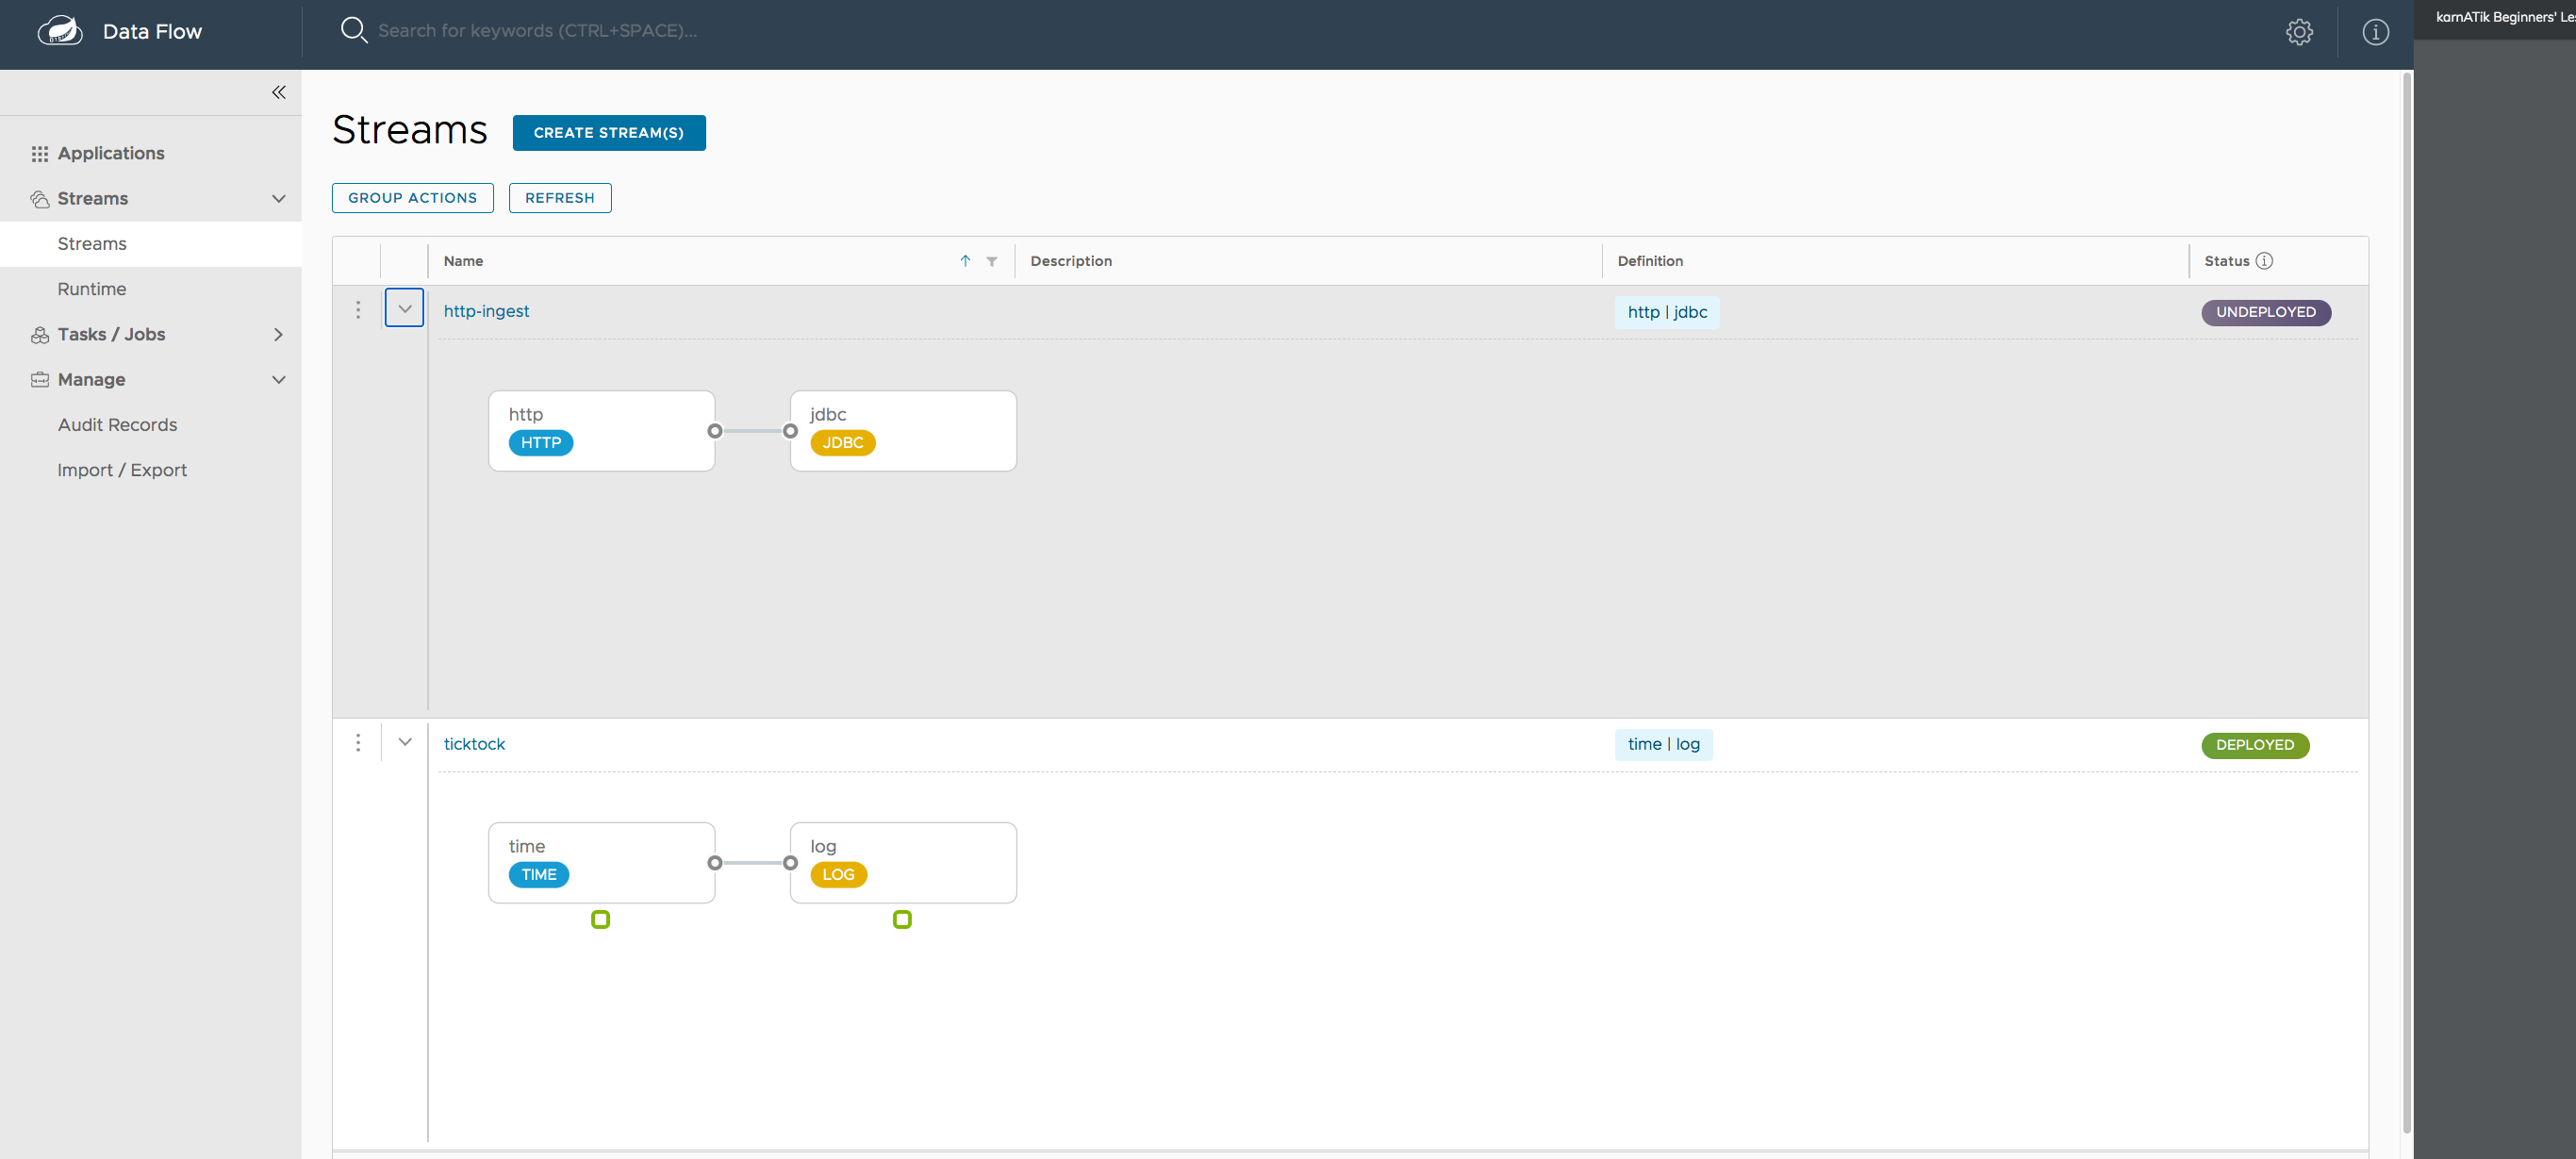The height and width of the screenshot is (1159, 2576).
Task: Click the Status column info icon
Action: (2264, 261)
